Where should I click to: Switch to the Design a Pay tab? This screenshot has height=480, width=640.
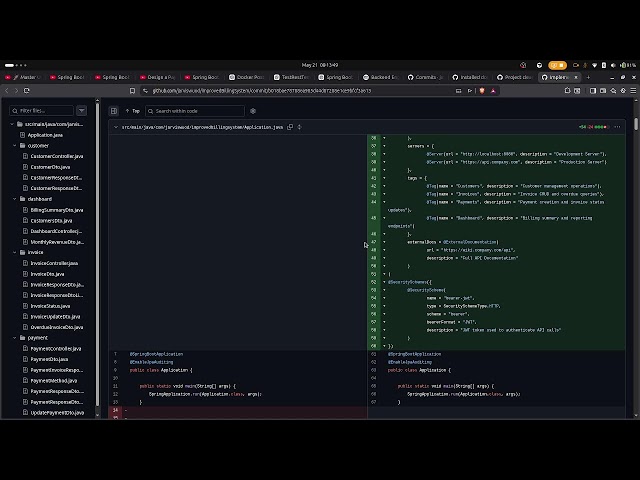157,77
